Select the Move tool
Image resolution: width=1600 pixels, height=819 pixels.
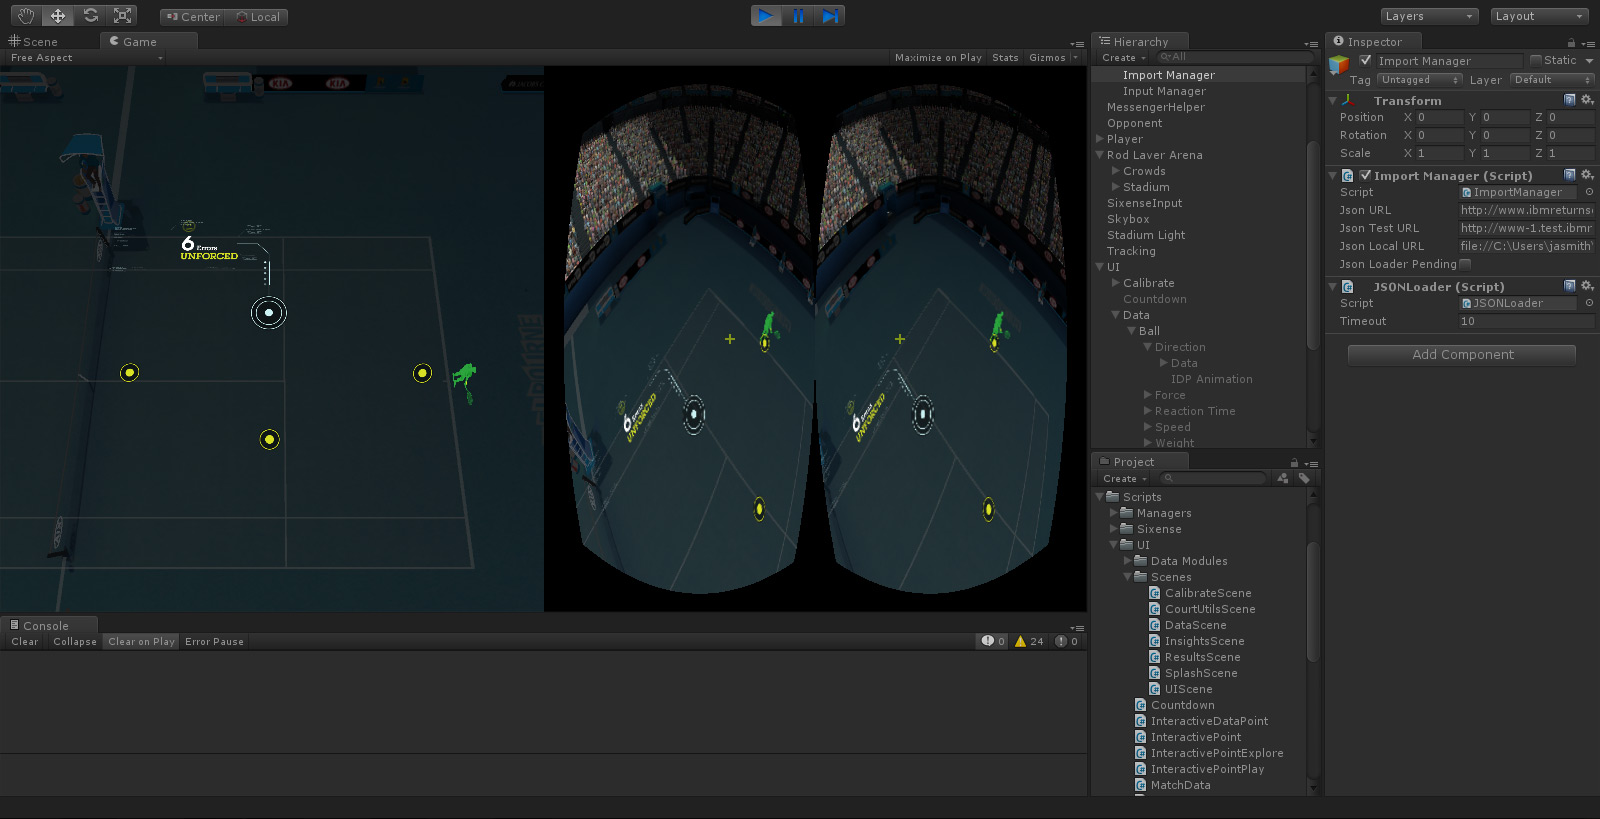[58, 16]
